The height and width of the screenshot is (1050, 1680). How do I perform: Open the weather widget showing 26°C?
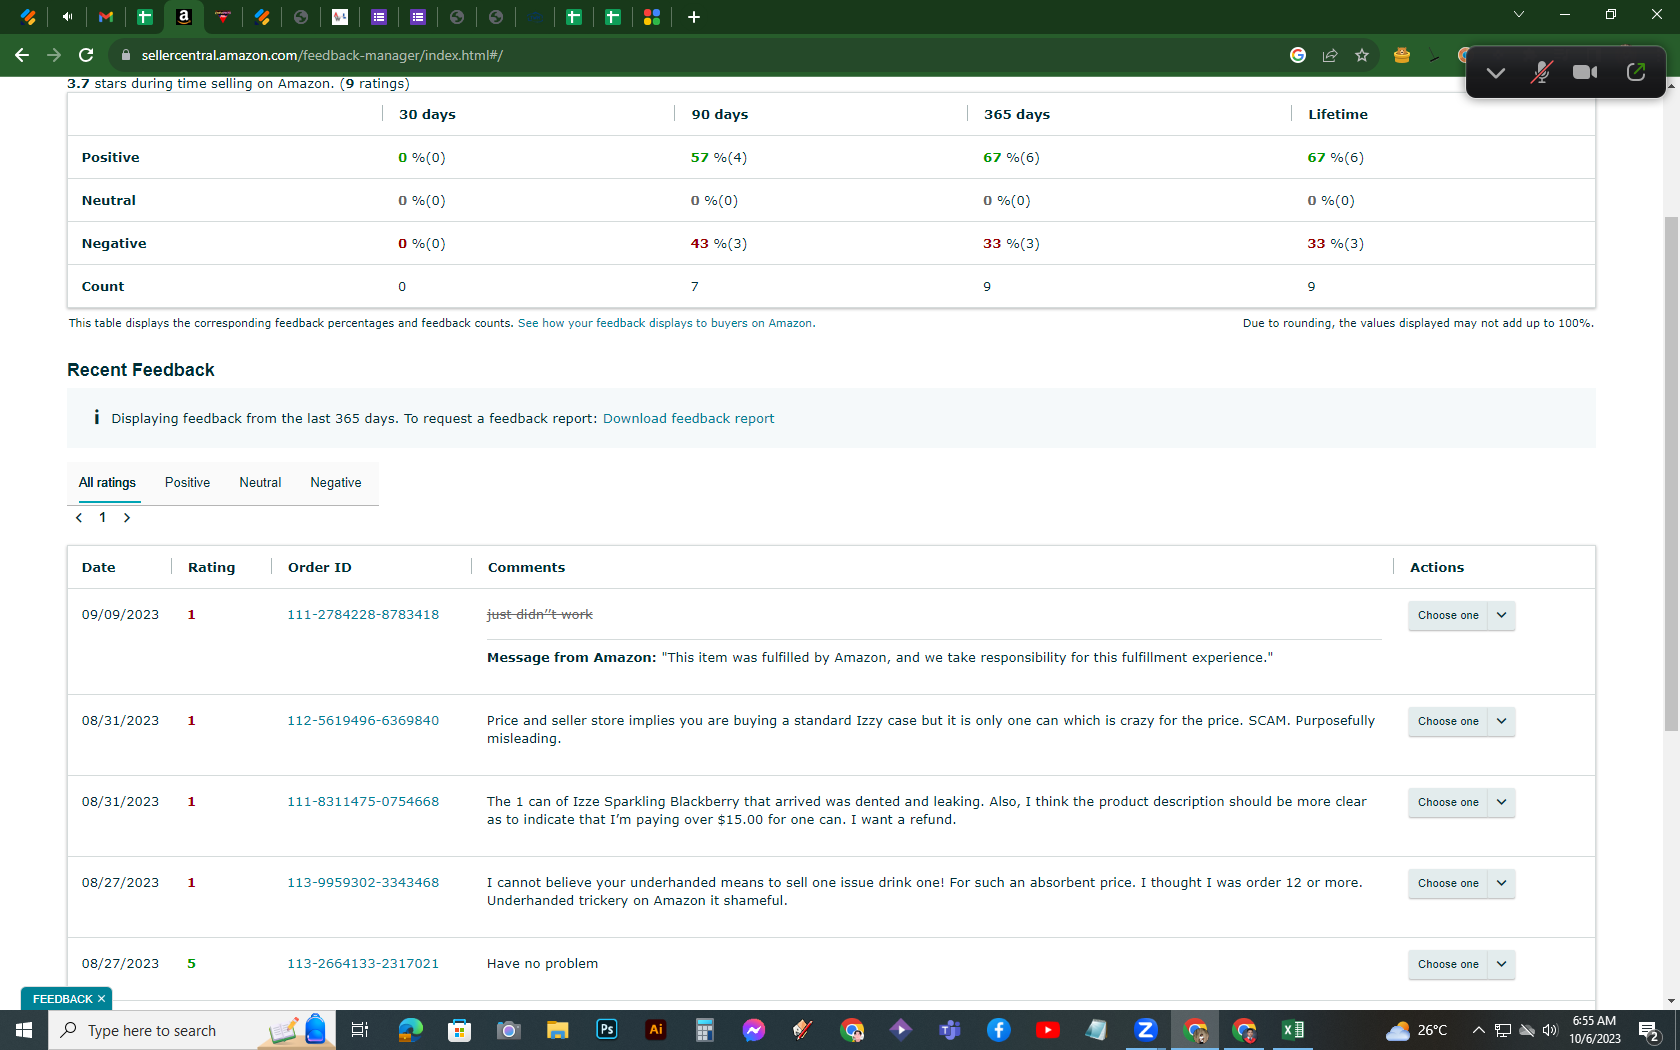(x=1417, y=1030)
